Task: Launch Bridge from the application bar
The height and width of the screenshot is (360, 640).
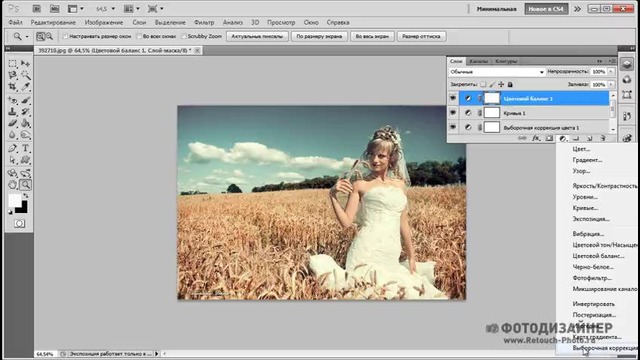Action: [36, 9]
